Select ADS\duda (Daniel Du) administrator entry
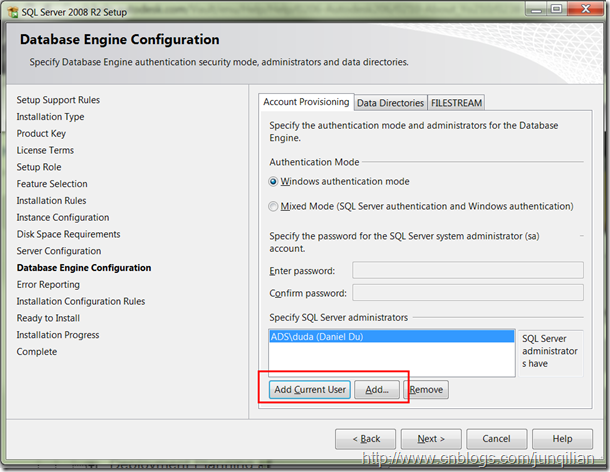The image size is (610, 472). pyautogui.click(x=391, y=337)
